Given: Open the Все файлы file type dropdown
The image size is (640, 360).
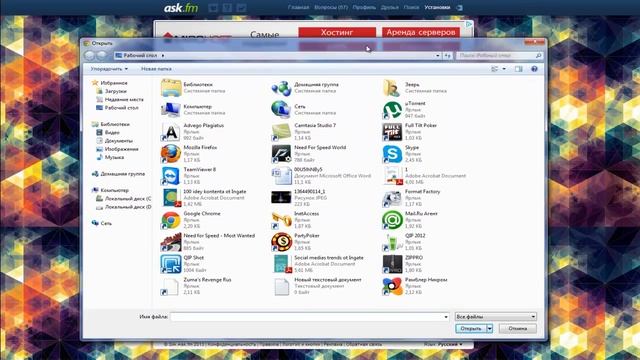Looking at the screenshot, I should click(496, 316).
